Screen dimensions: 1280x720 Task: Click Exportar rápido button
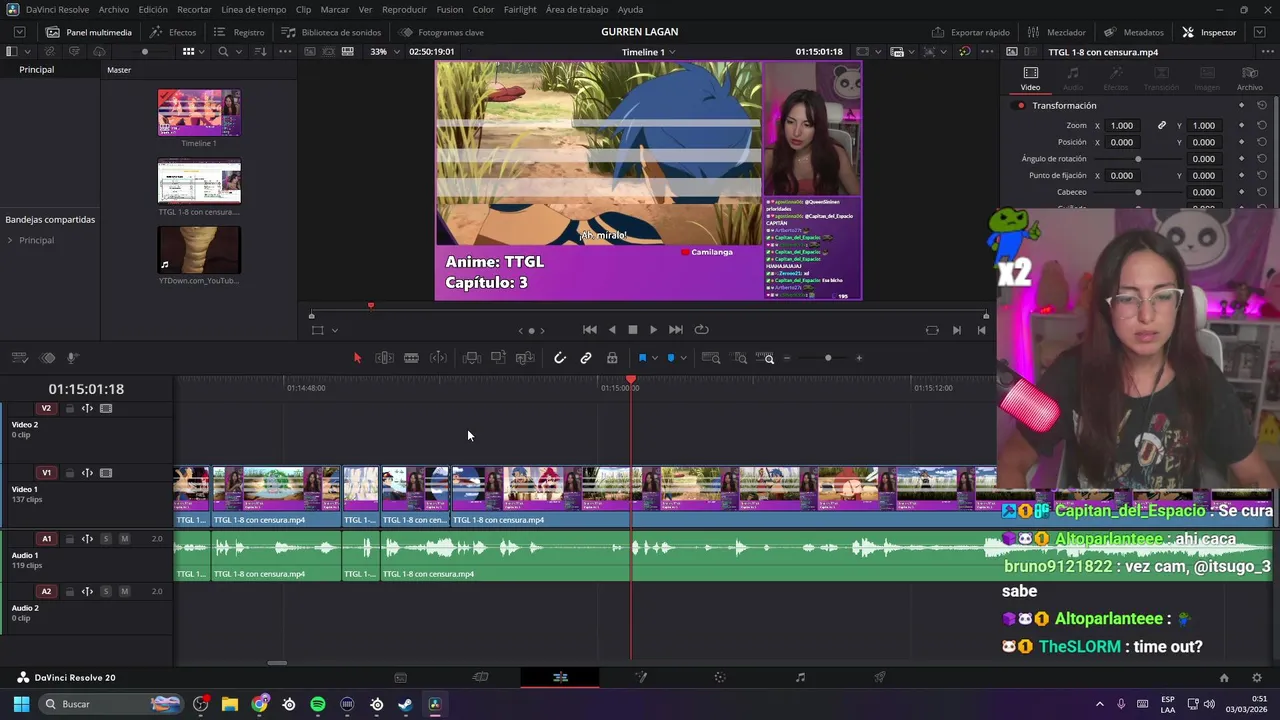[x=971, y=32]
